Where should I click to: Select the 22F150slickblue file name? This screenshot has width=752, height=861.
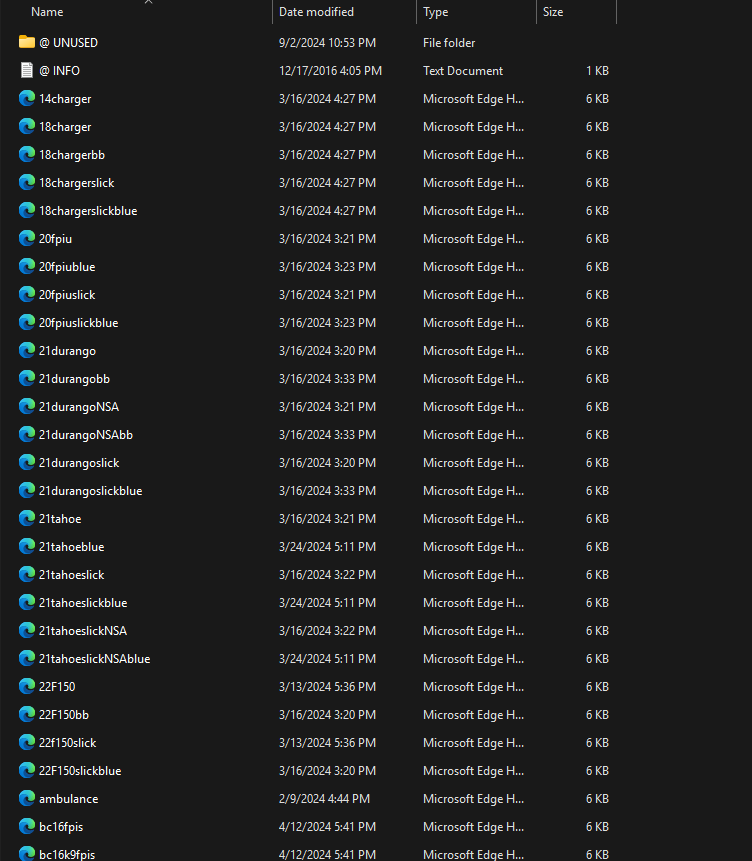80,770
